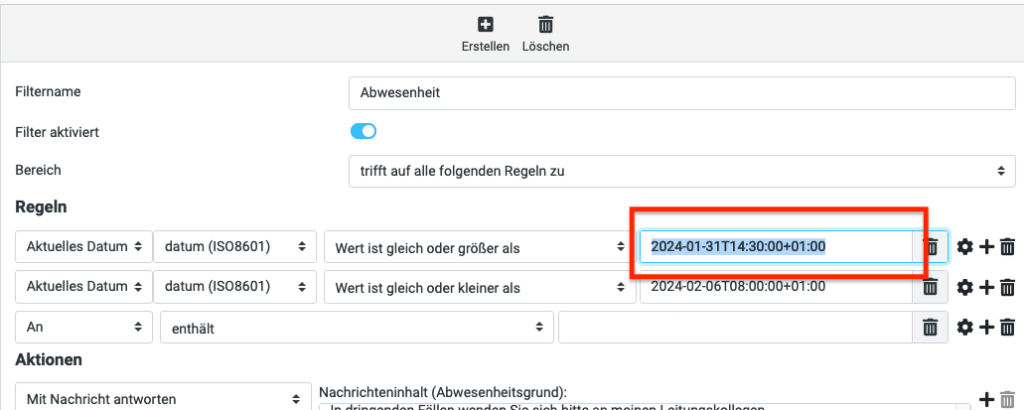Click the Erstellen plus icon in toolbar

point(485,24)
